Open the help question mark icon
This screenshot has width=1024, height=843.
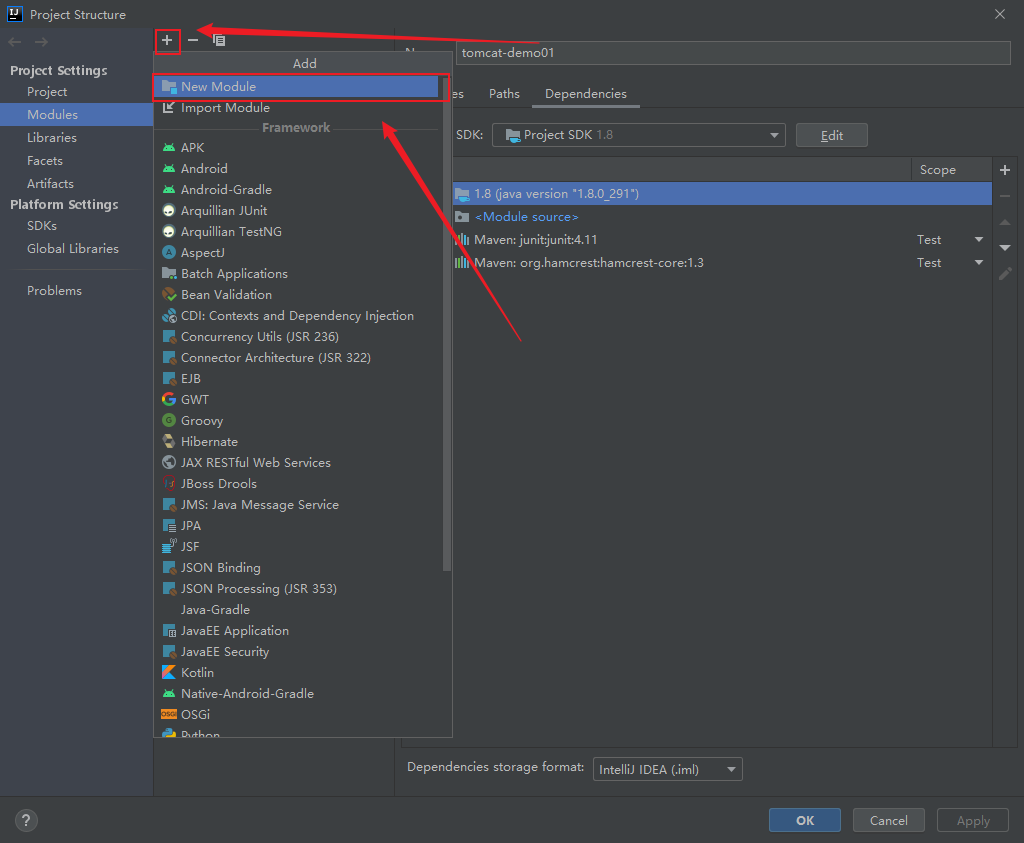[26, 820]
